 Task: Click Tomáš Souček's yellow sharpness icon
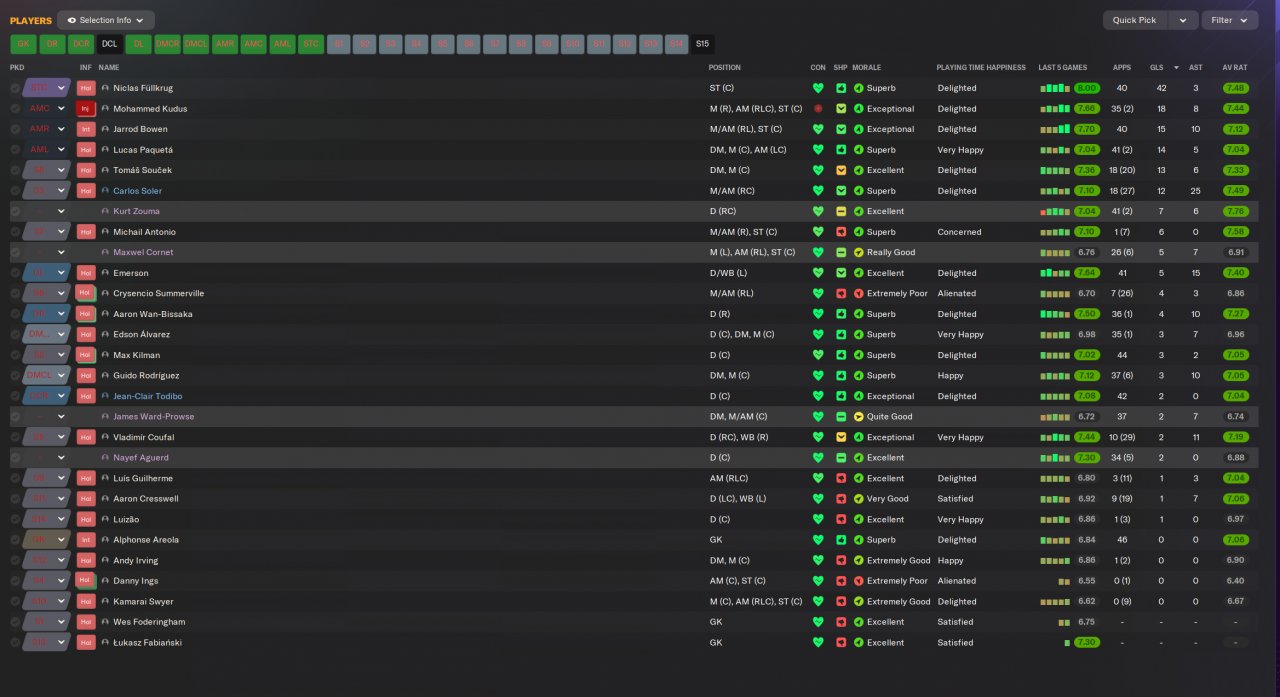841,170
